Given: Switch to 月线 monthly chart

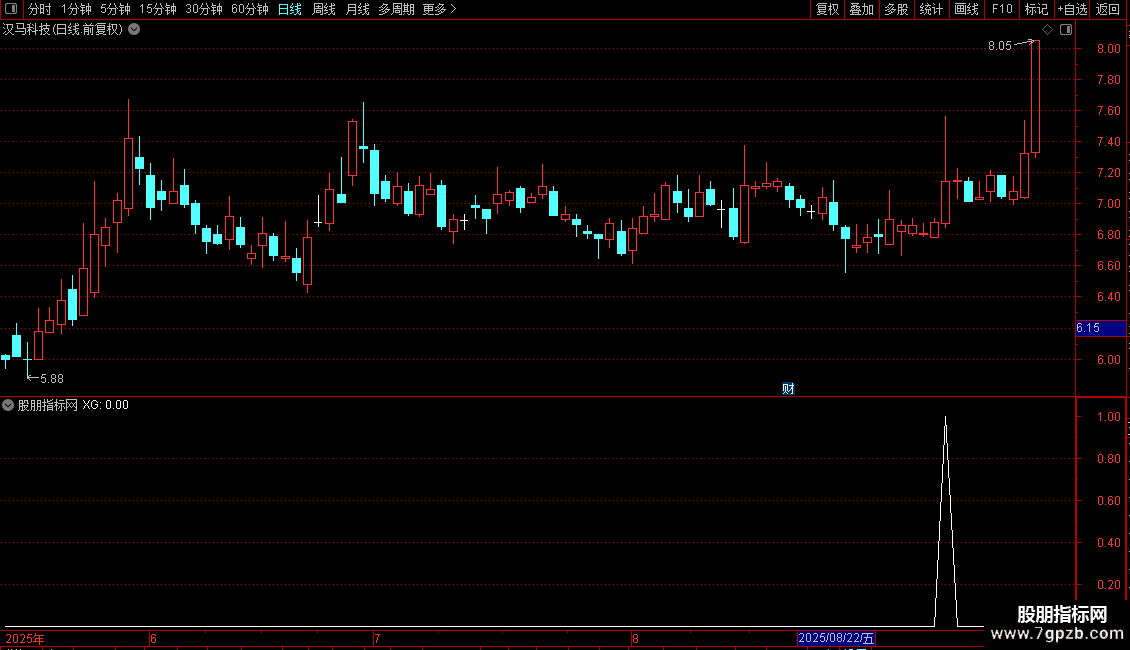Looking at the screenshot, I should [x=357, y=9].
